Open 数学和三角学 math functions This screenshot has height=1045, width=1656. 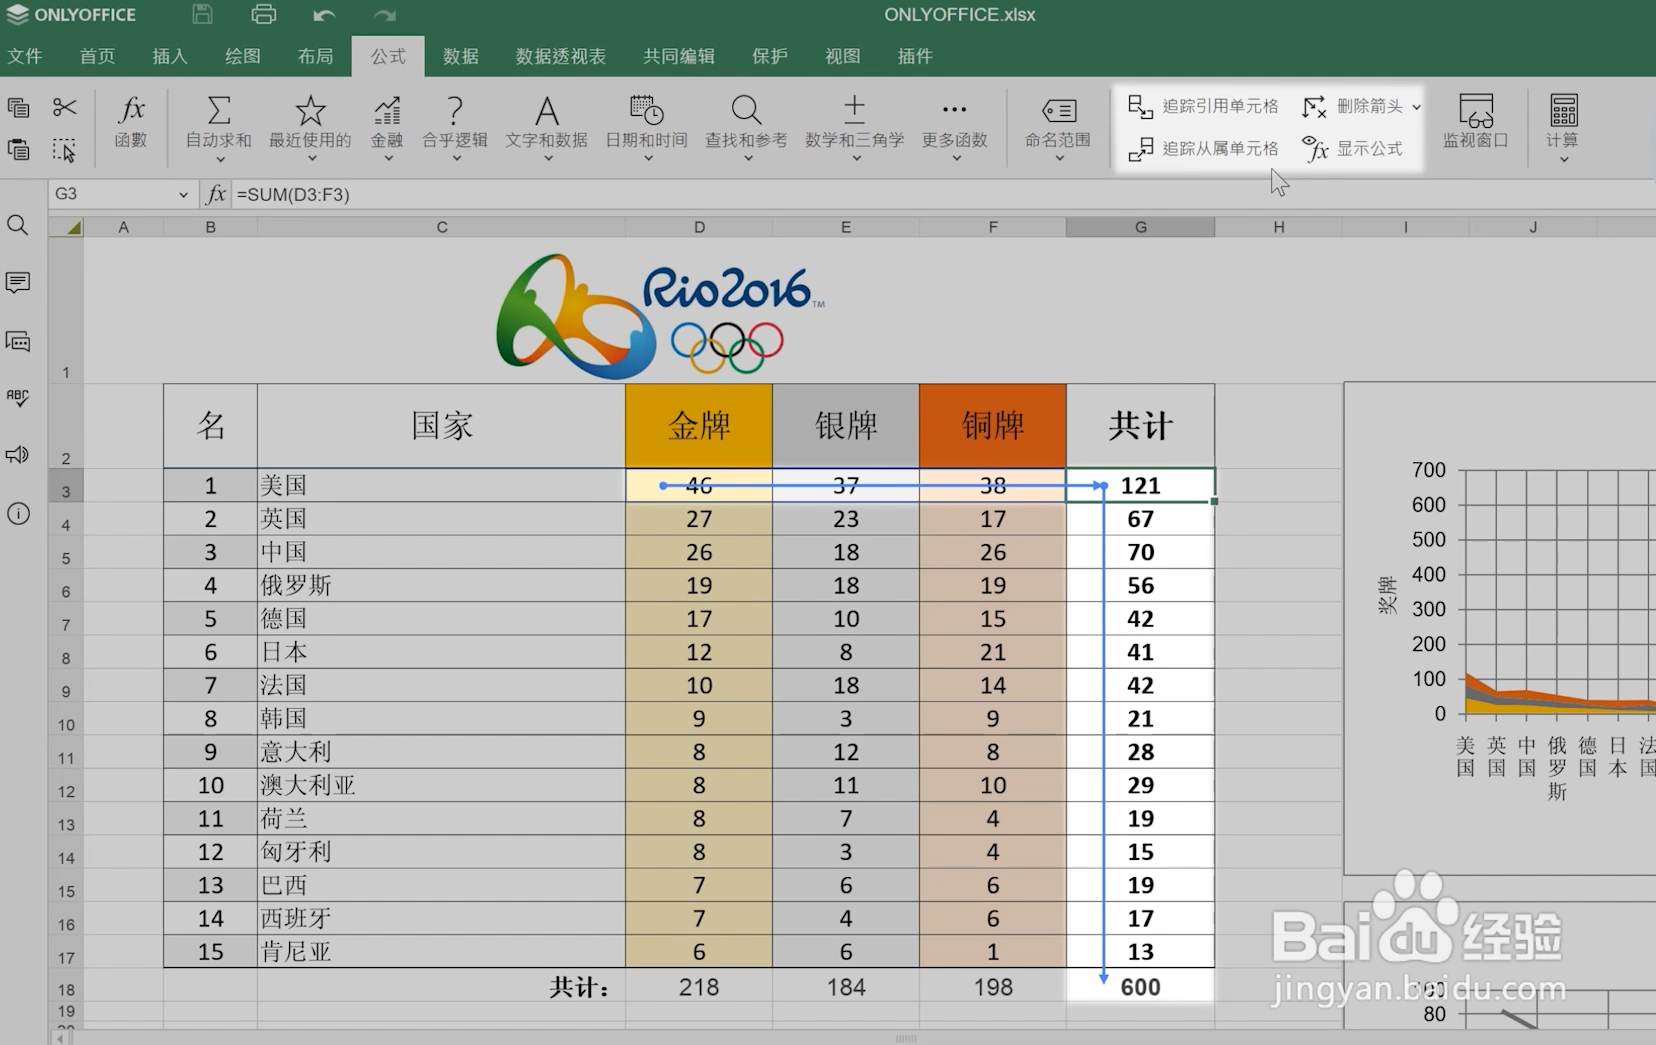[854, 122]
